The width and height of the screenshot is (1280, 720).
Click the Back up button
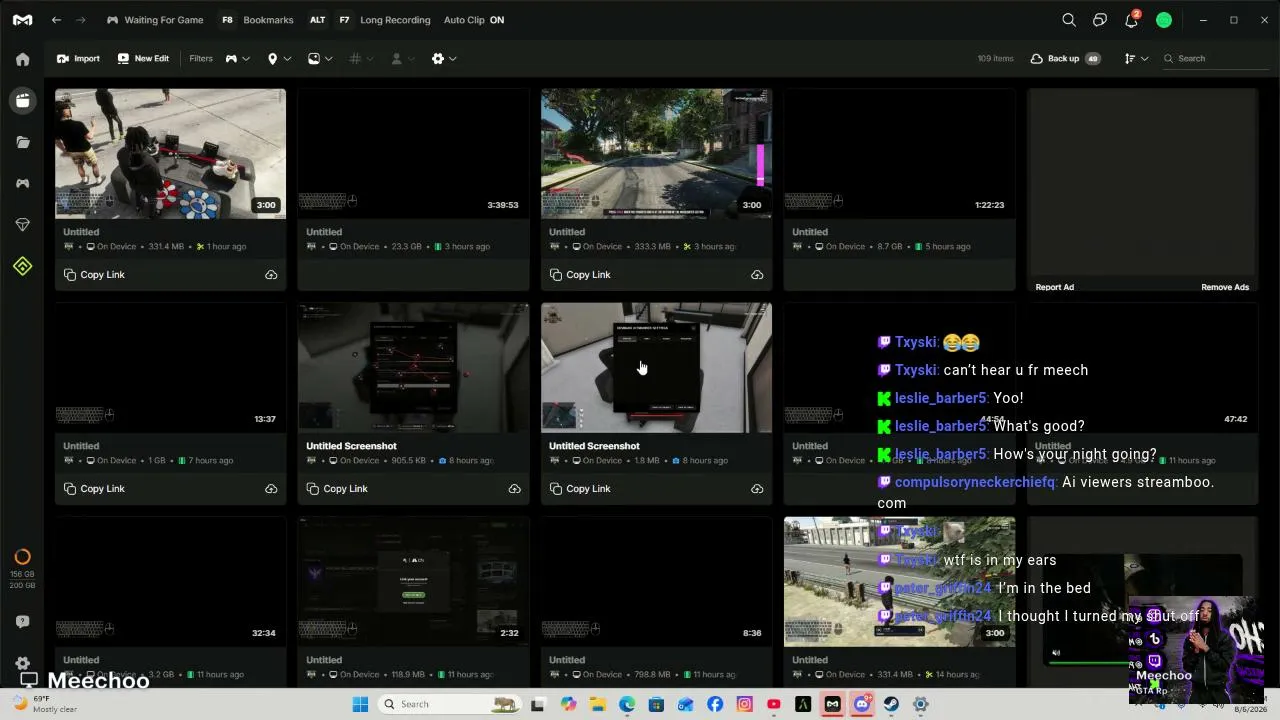click(x=1064, y=59)
